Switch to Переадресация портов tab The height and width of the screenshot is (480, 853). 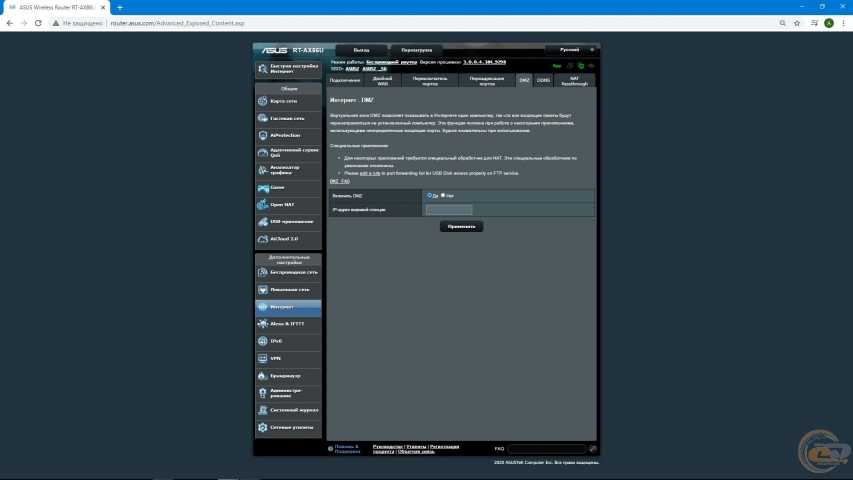click(486, 81)
